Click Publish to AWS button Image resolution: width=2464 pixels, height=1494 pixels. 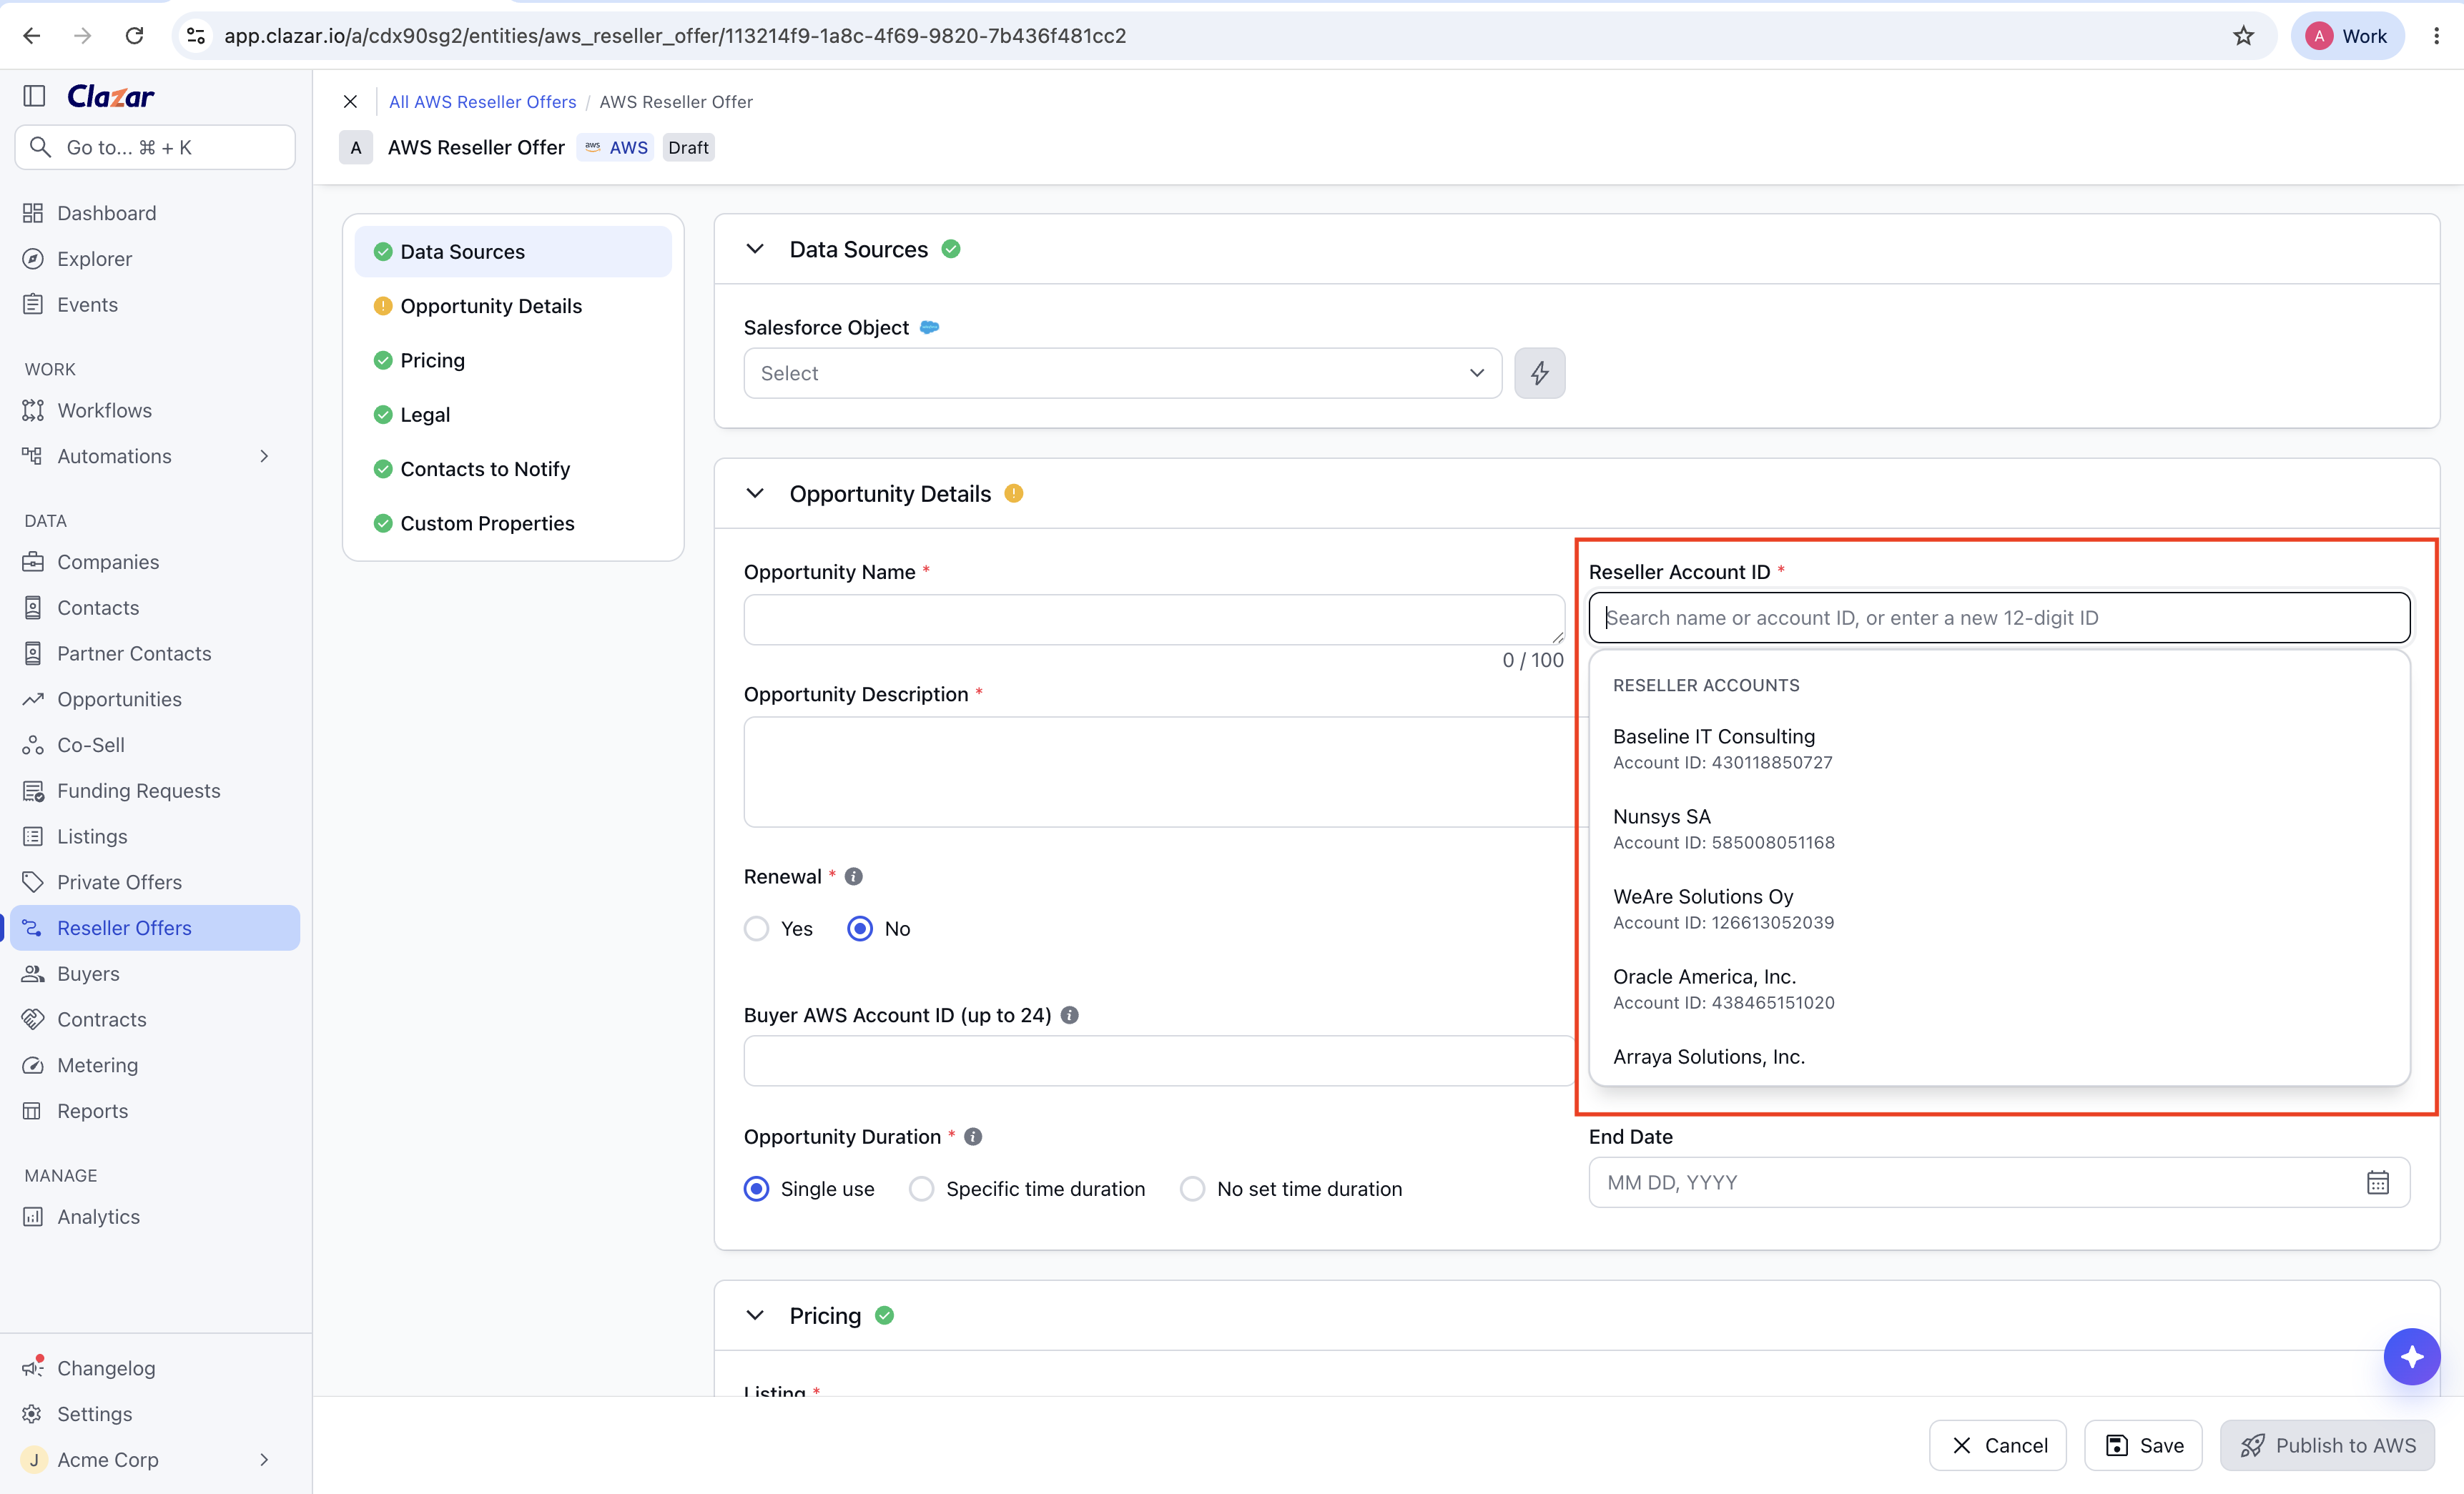pyautogui.click(x=2327, y=1445)
